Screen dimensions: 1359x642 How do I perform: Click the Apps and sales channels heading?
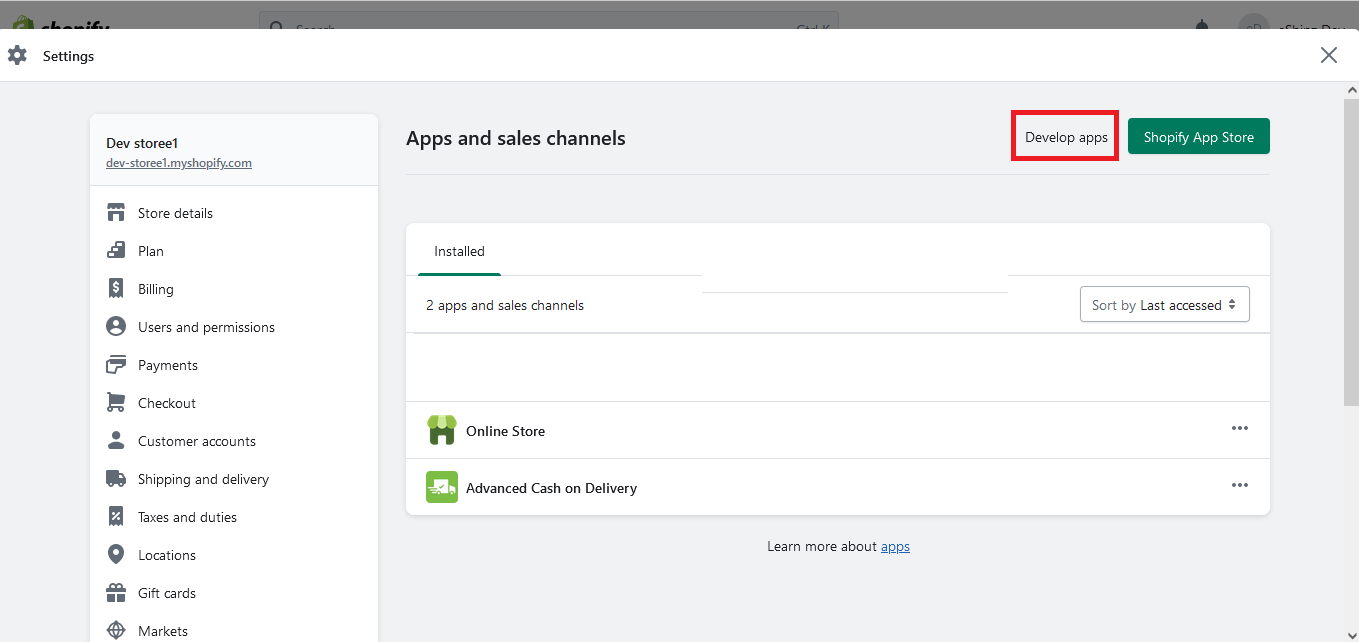516,138
